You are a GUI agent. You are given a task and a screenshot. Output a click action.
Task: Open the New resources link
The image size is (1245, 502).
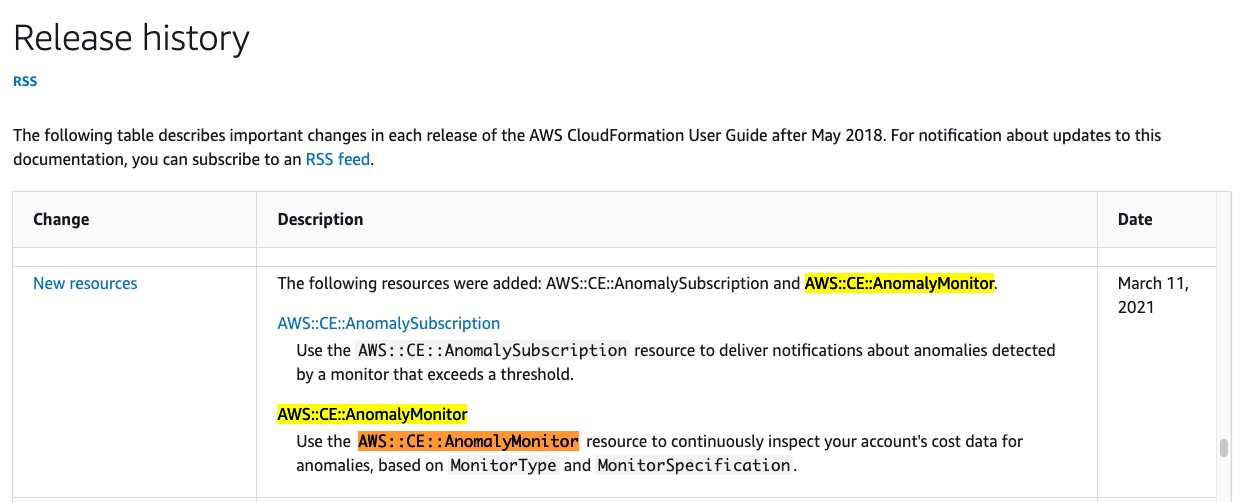85,283
